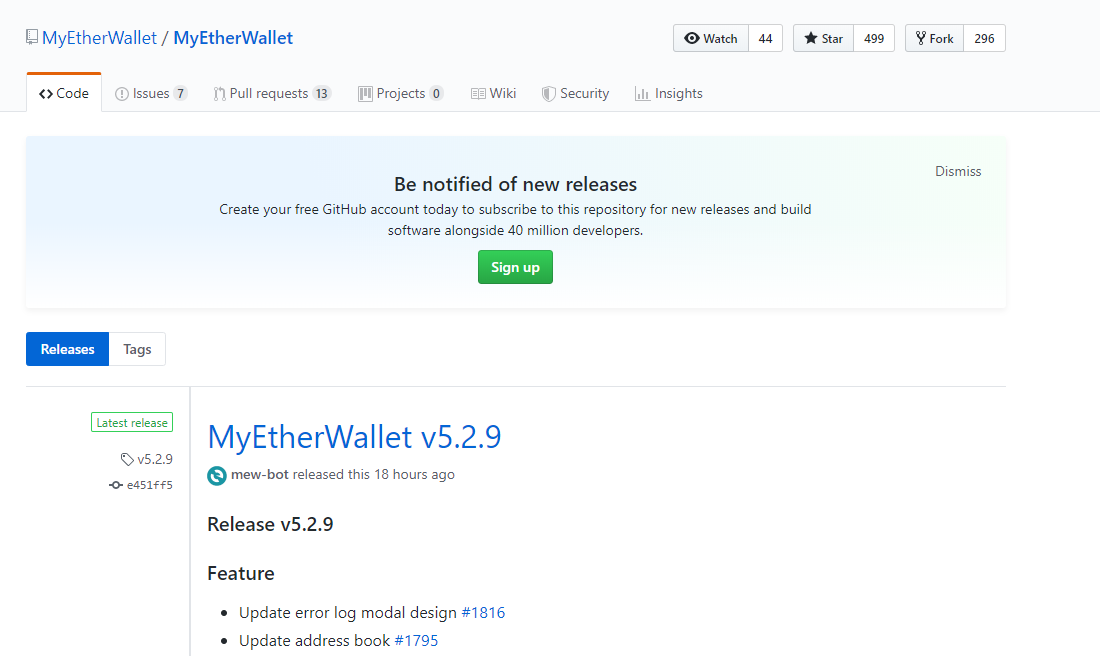Open pull request #1816
1100x656 pixels.
483,613
